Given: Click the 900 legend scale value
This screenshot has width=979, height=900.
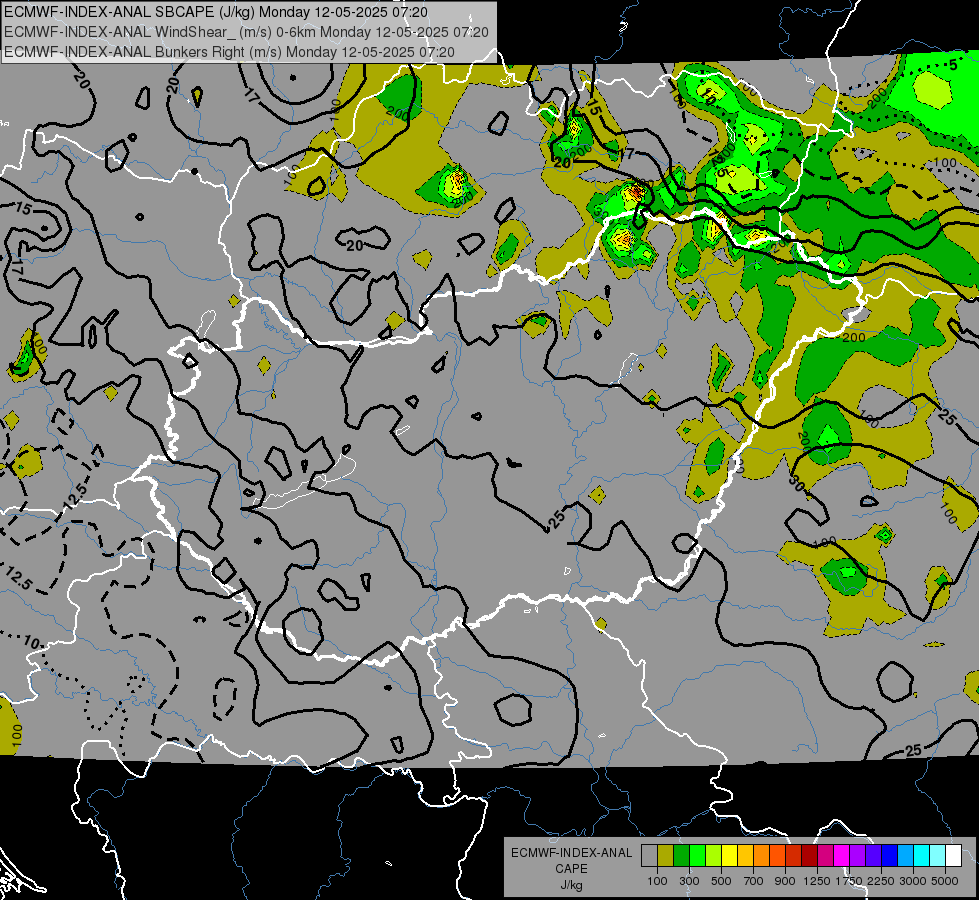Looking at the screenshot, I should point(785,881).
